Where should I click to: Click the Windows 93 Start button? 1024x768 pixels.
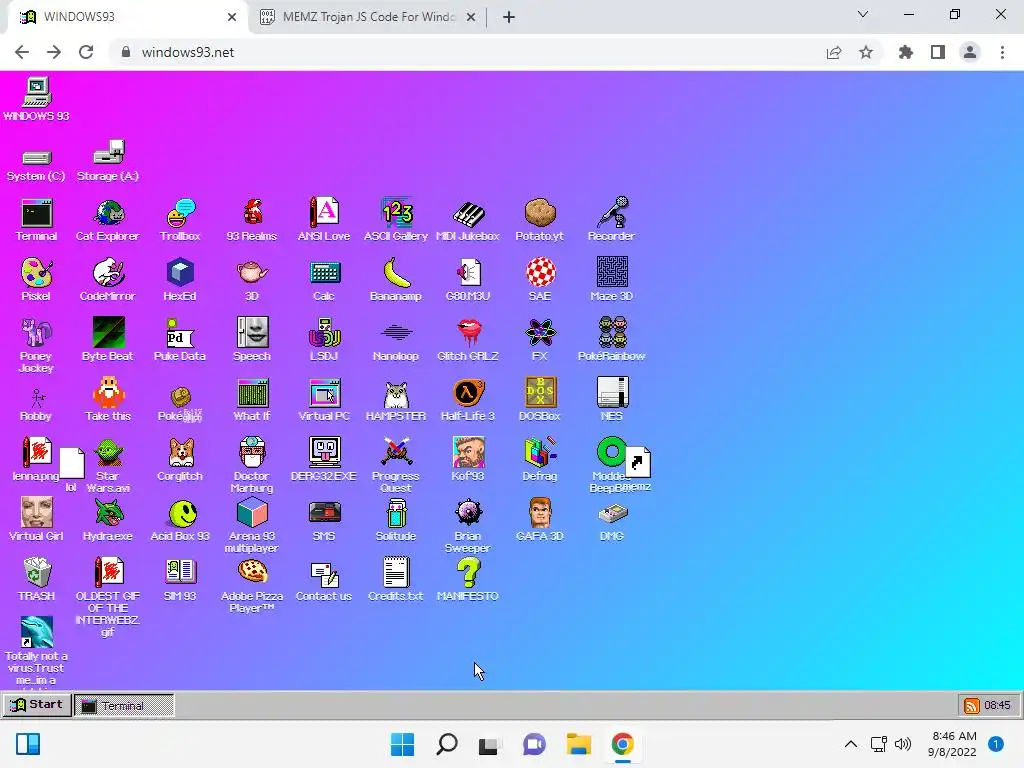coord(37,705)
